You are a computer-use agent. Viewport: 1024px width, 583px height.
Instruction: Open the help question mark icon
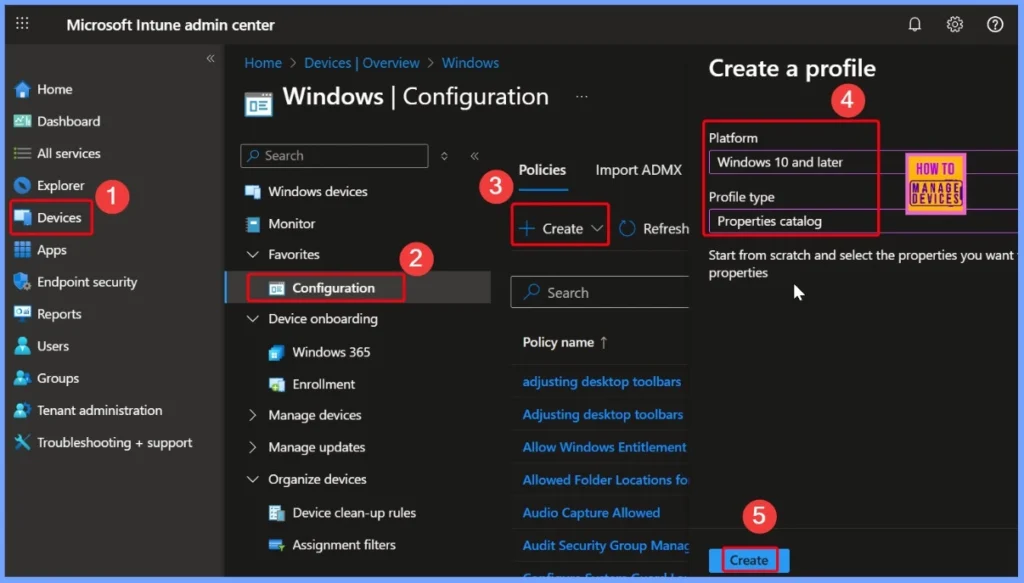(x=995, y=24)
